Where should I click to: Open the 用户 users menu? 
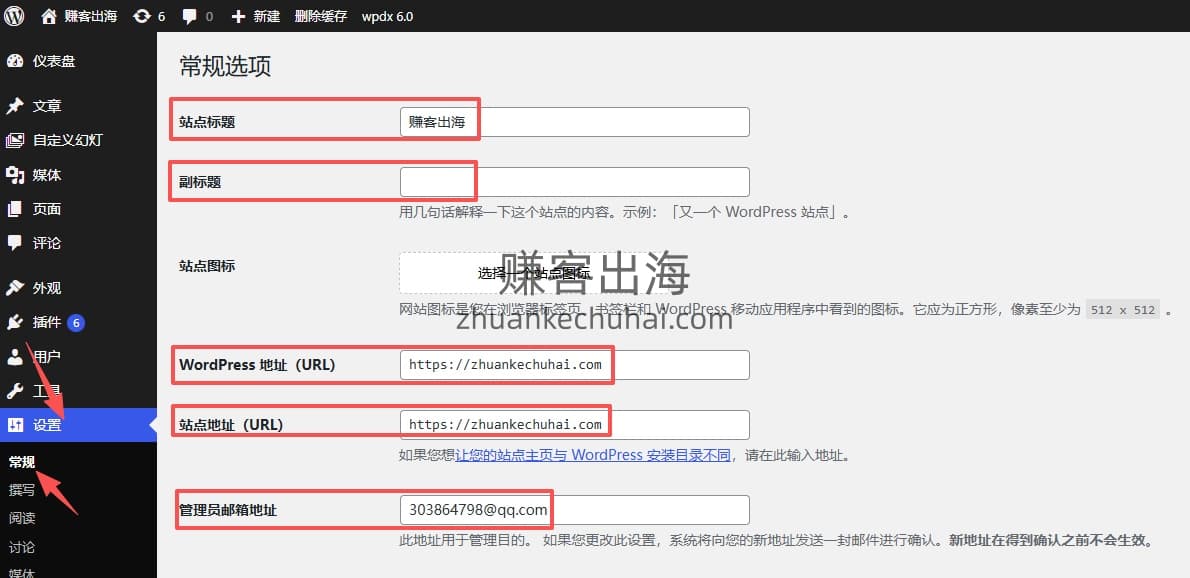pyautogui.click(x=46, y=357)
